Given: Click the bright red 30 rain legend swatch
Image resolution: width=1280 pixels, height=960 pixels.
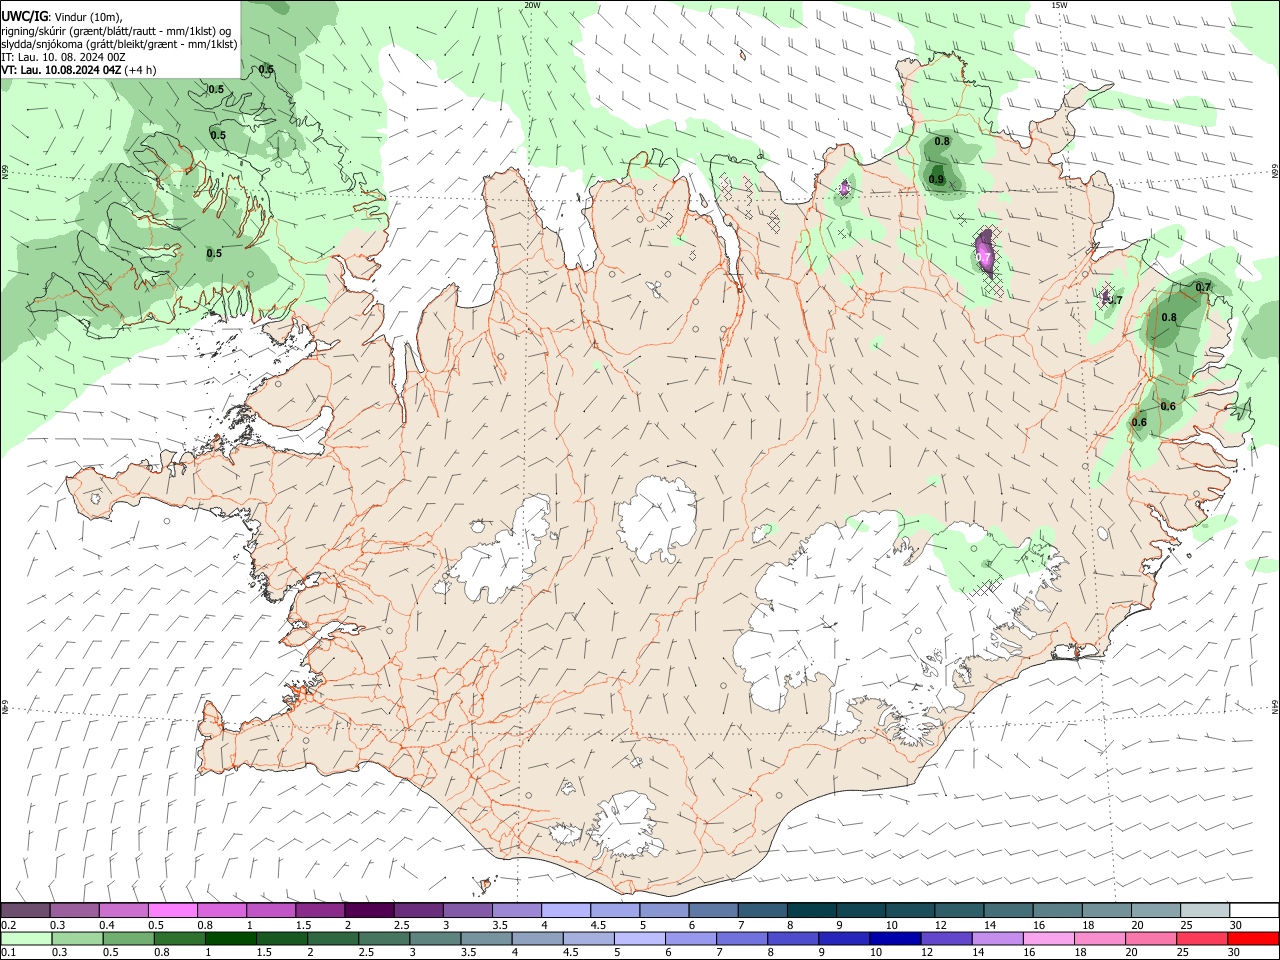Looking at the screenshot, I should (1252, 938).
